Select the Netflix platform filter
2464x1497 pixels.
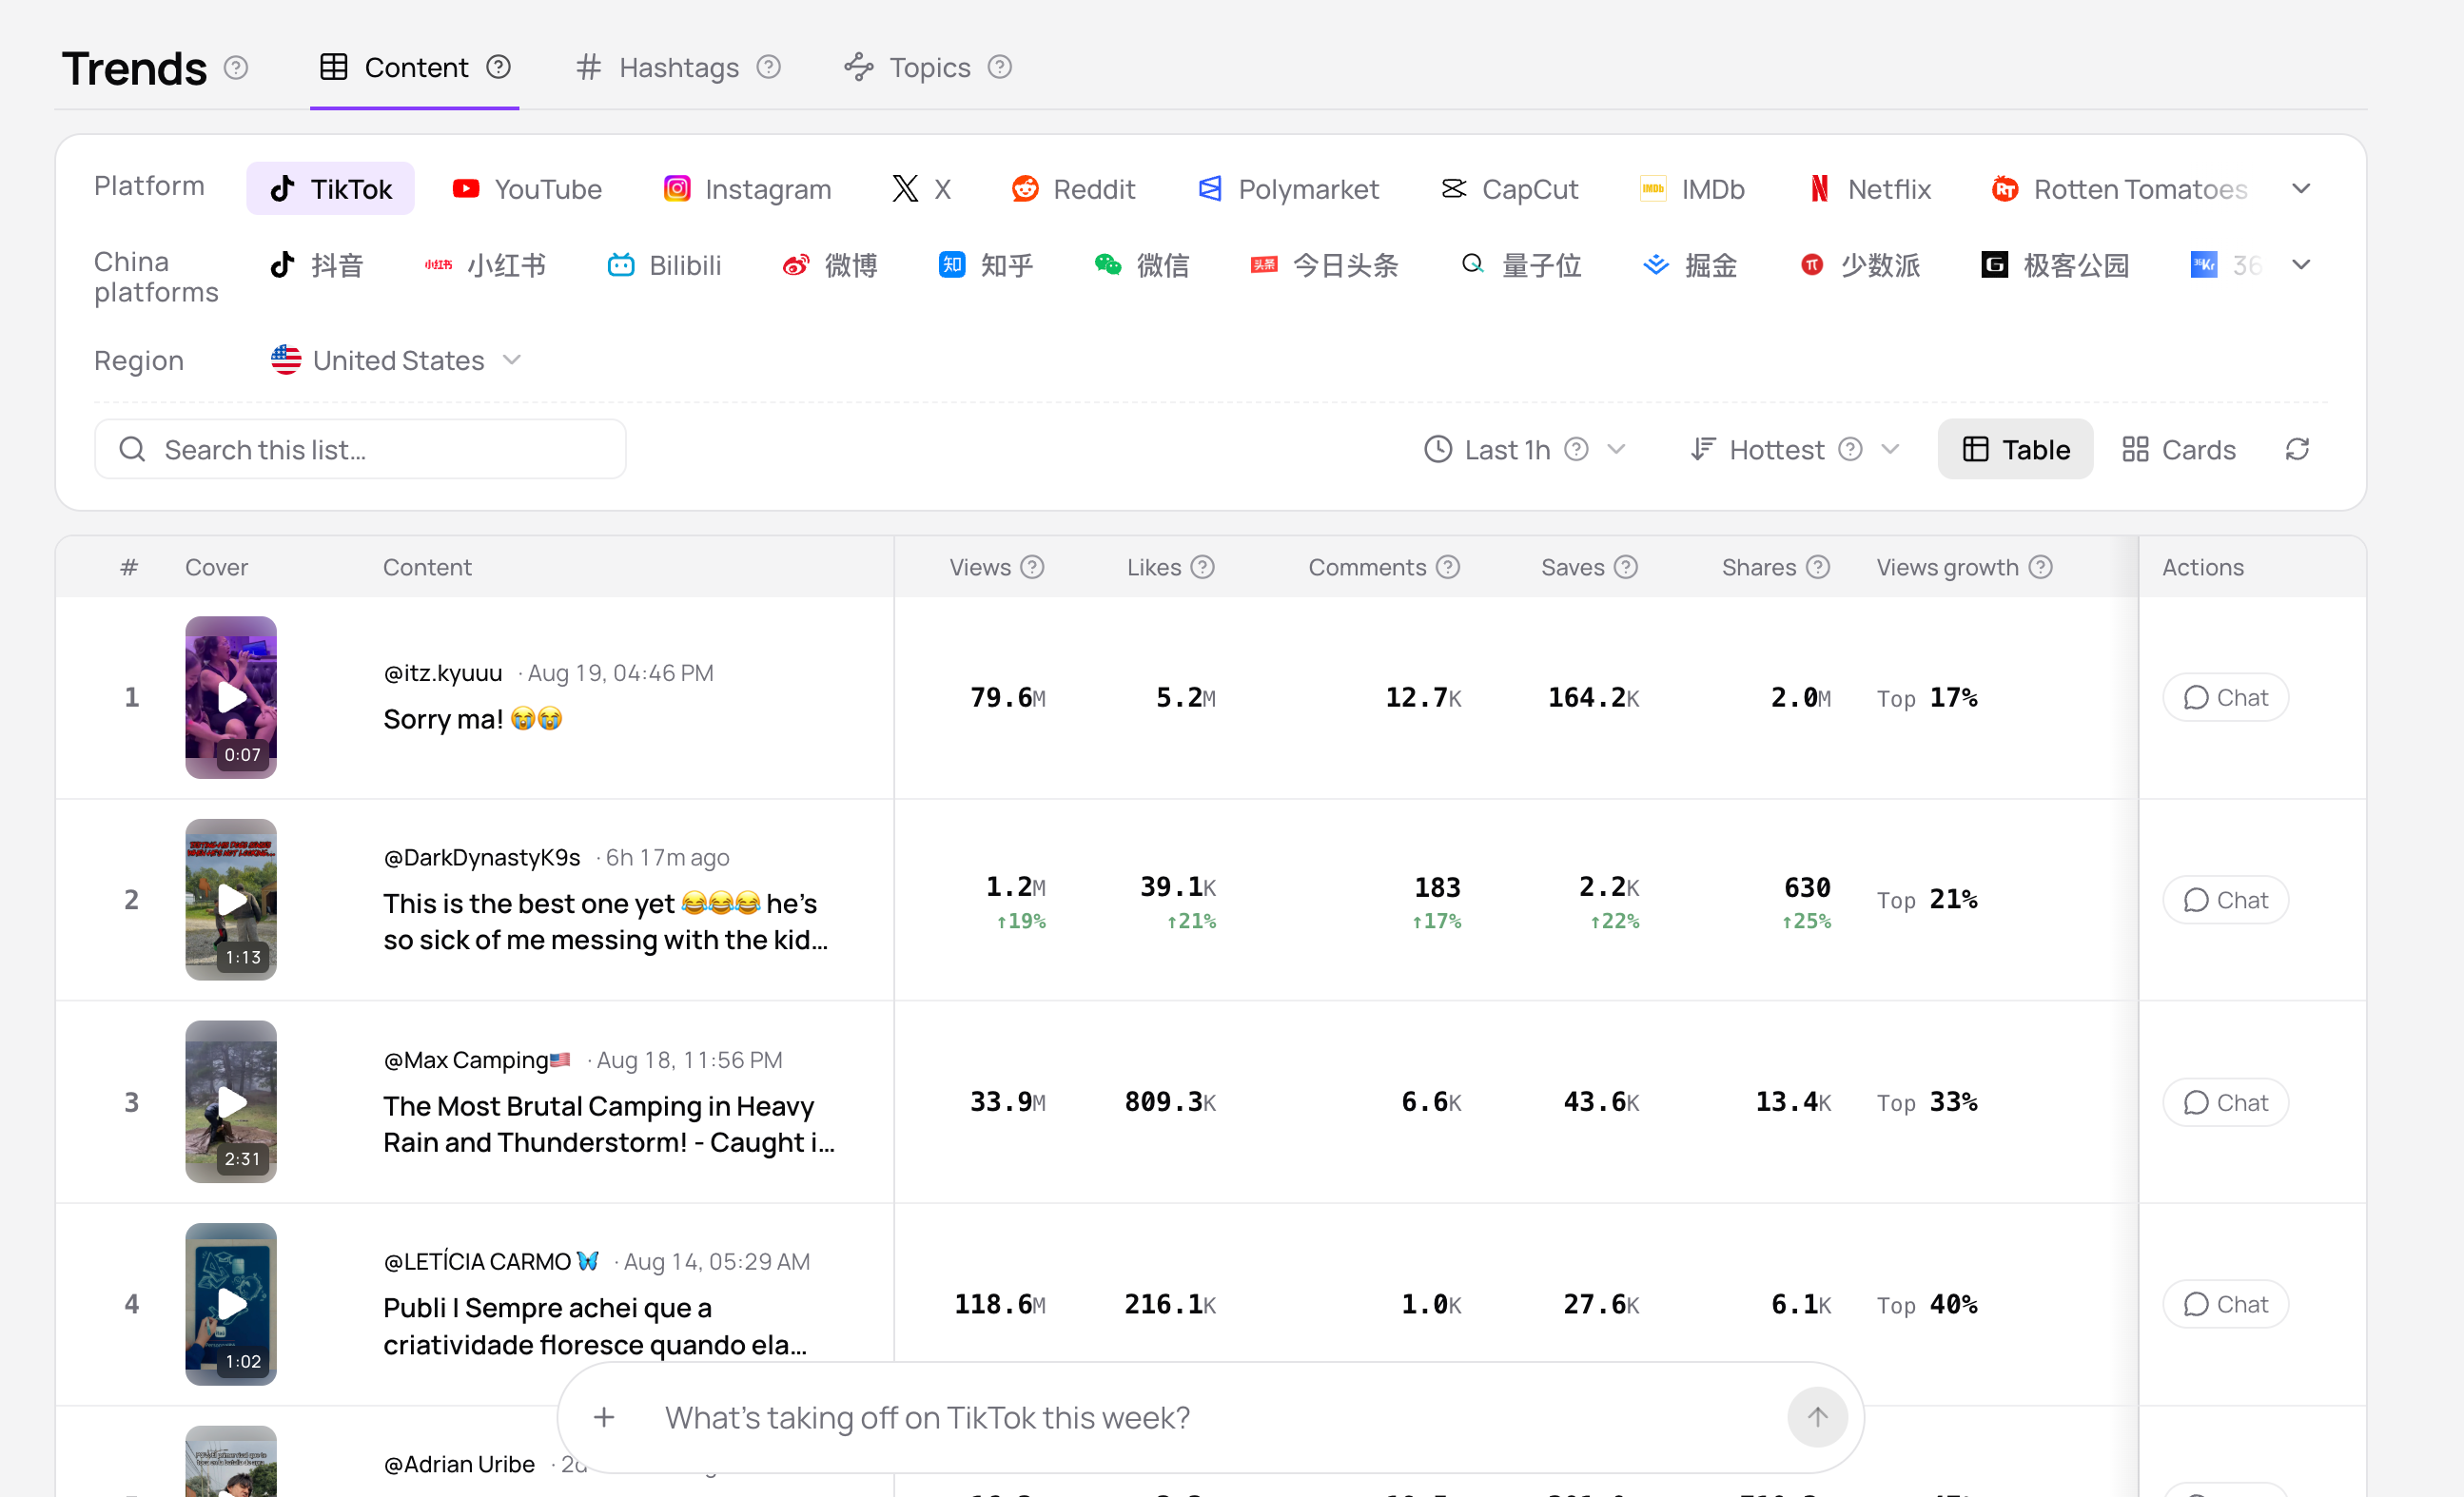coord(1869,189)
